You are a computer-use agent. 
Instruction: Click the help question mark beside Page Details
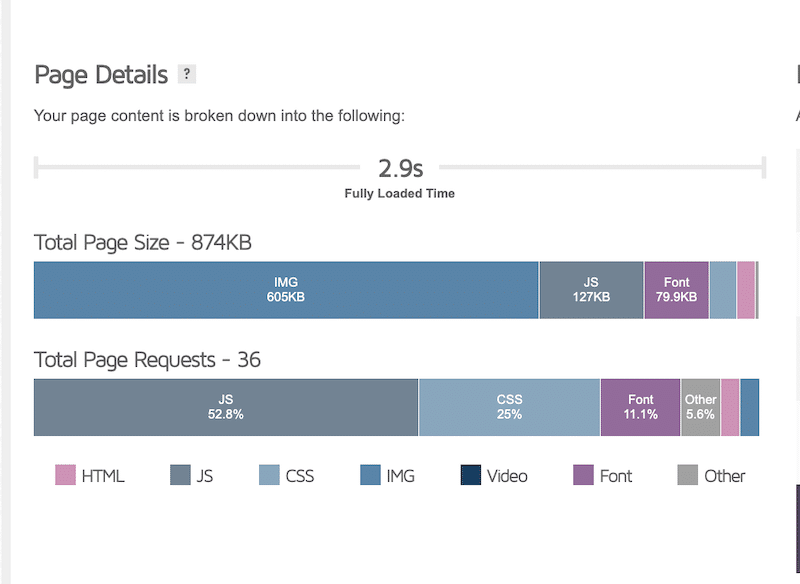pyautogui.click(x=186, y=74)
